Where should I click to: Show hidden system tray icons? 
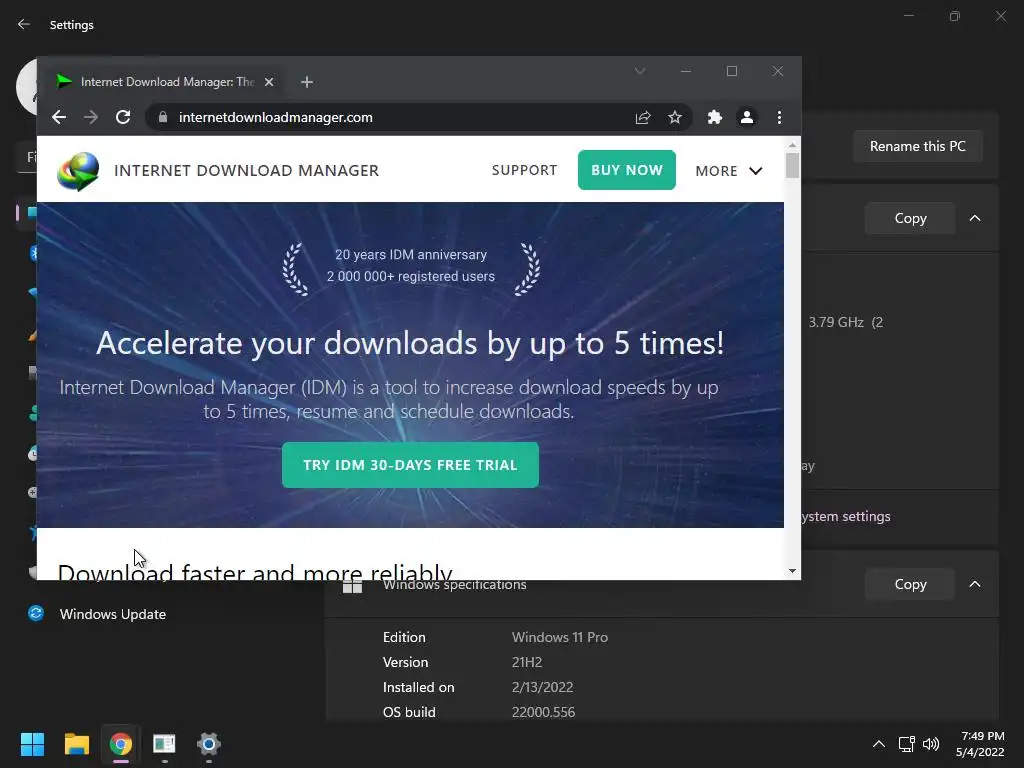[879, 744]
